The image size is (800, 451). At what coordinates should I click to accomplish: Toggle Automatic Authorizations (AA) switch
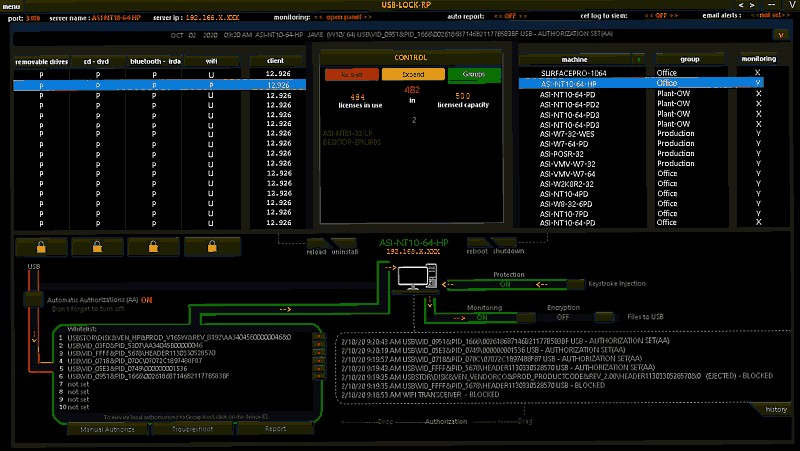pos(32,299)
